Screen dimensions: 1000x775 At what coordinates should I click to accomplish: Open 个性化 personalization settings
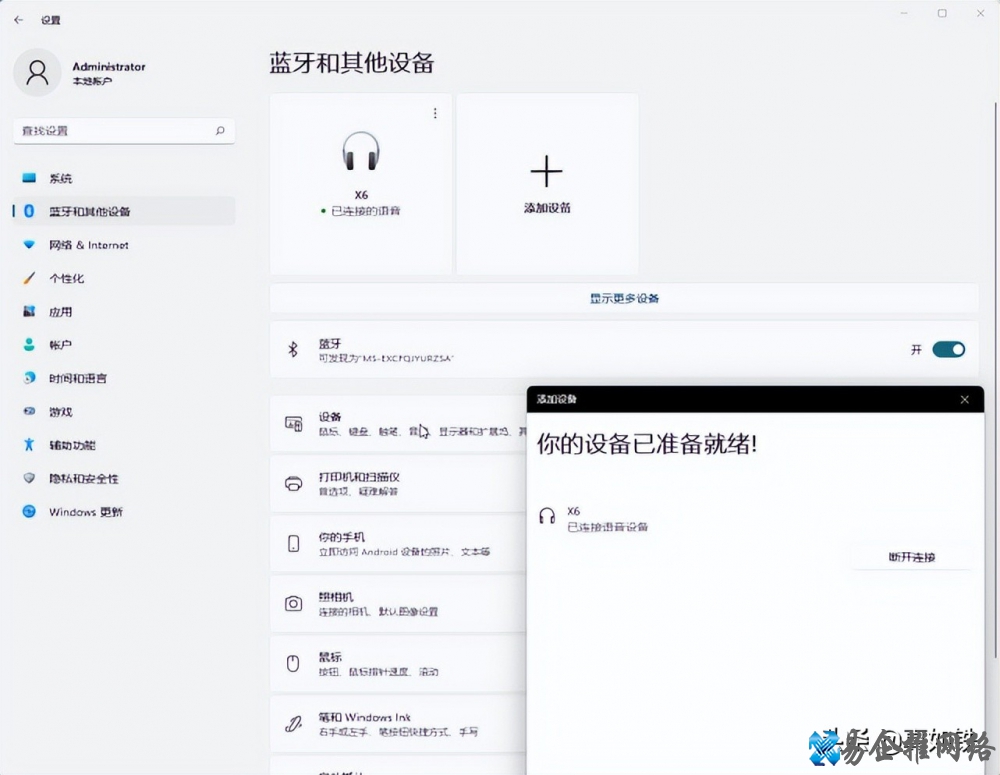coord(67,278)
